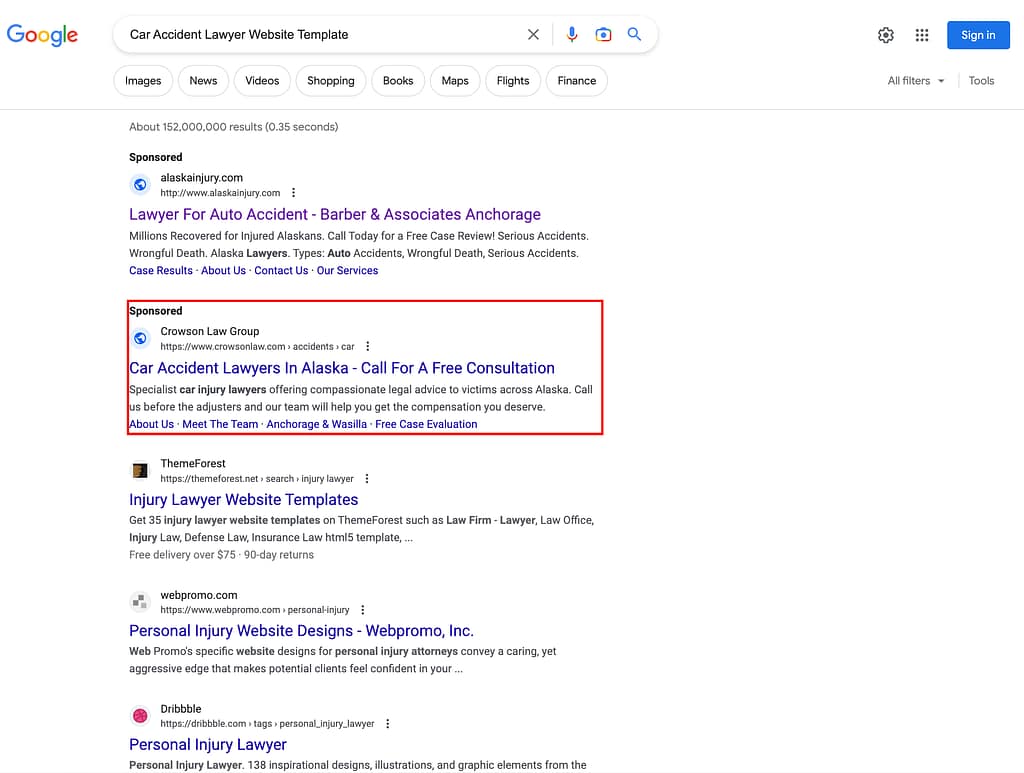The width and height of the screenshot is (1024, 773).
Task: Click the Crowson Law Group site name
Action: [x=210, y=331]
